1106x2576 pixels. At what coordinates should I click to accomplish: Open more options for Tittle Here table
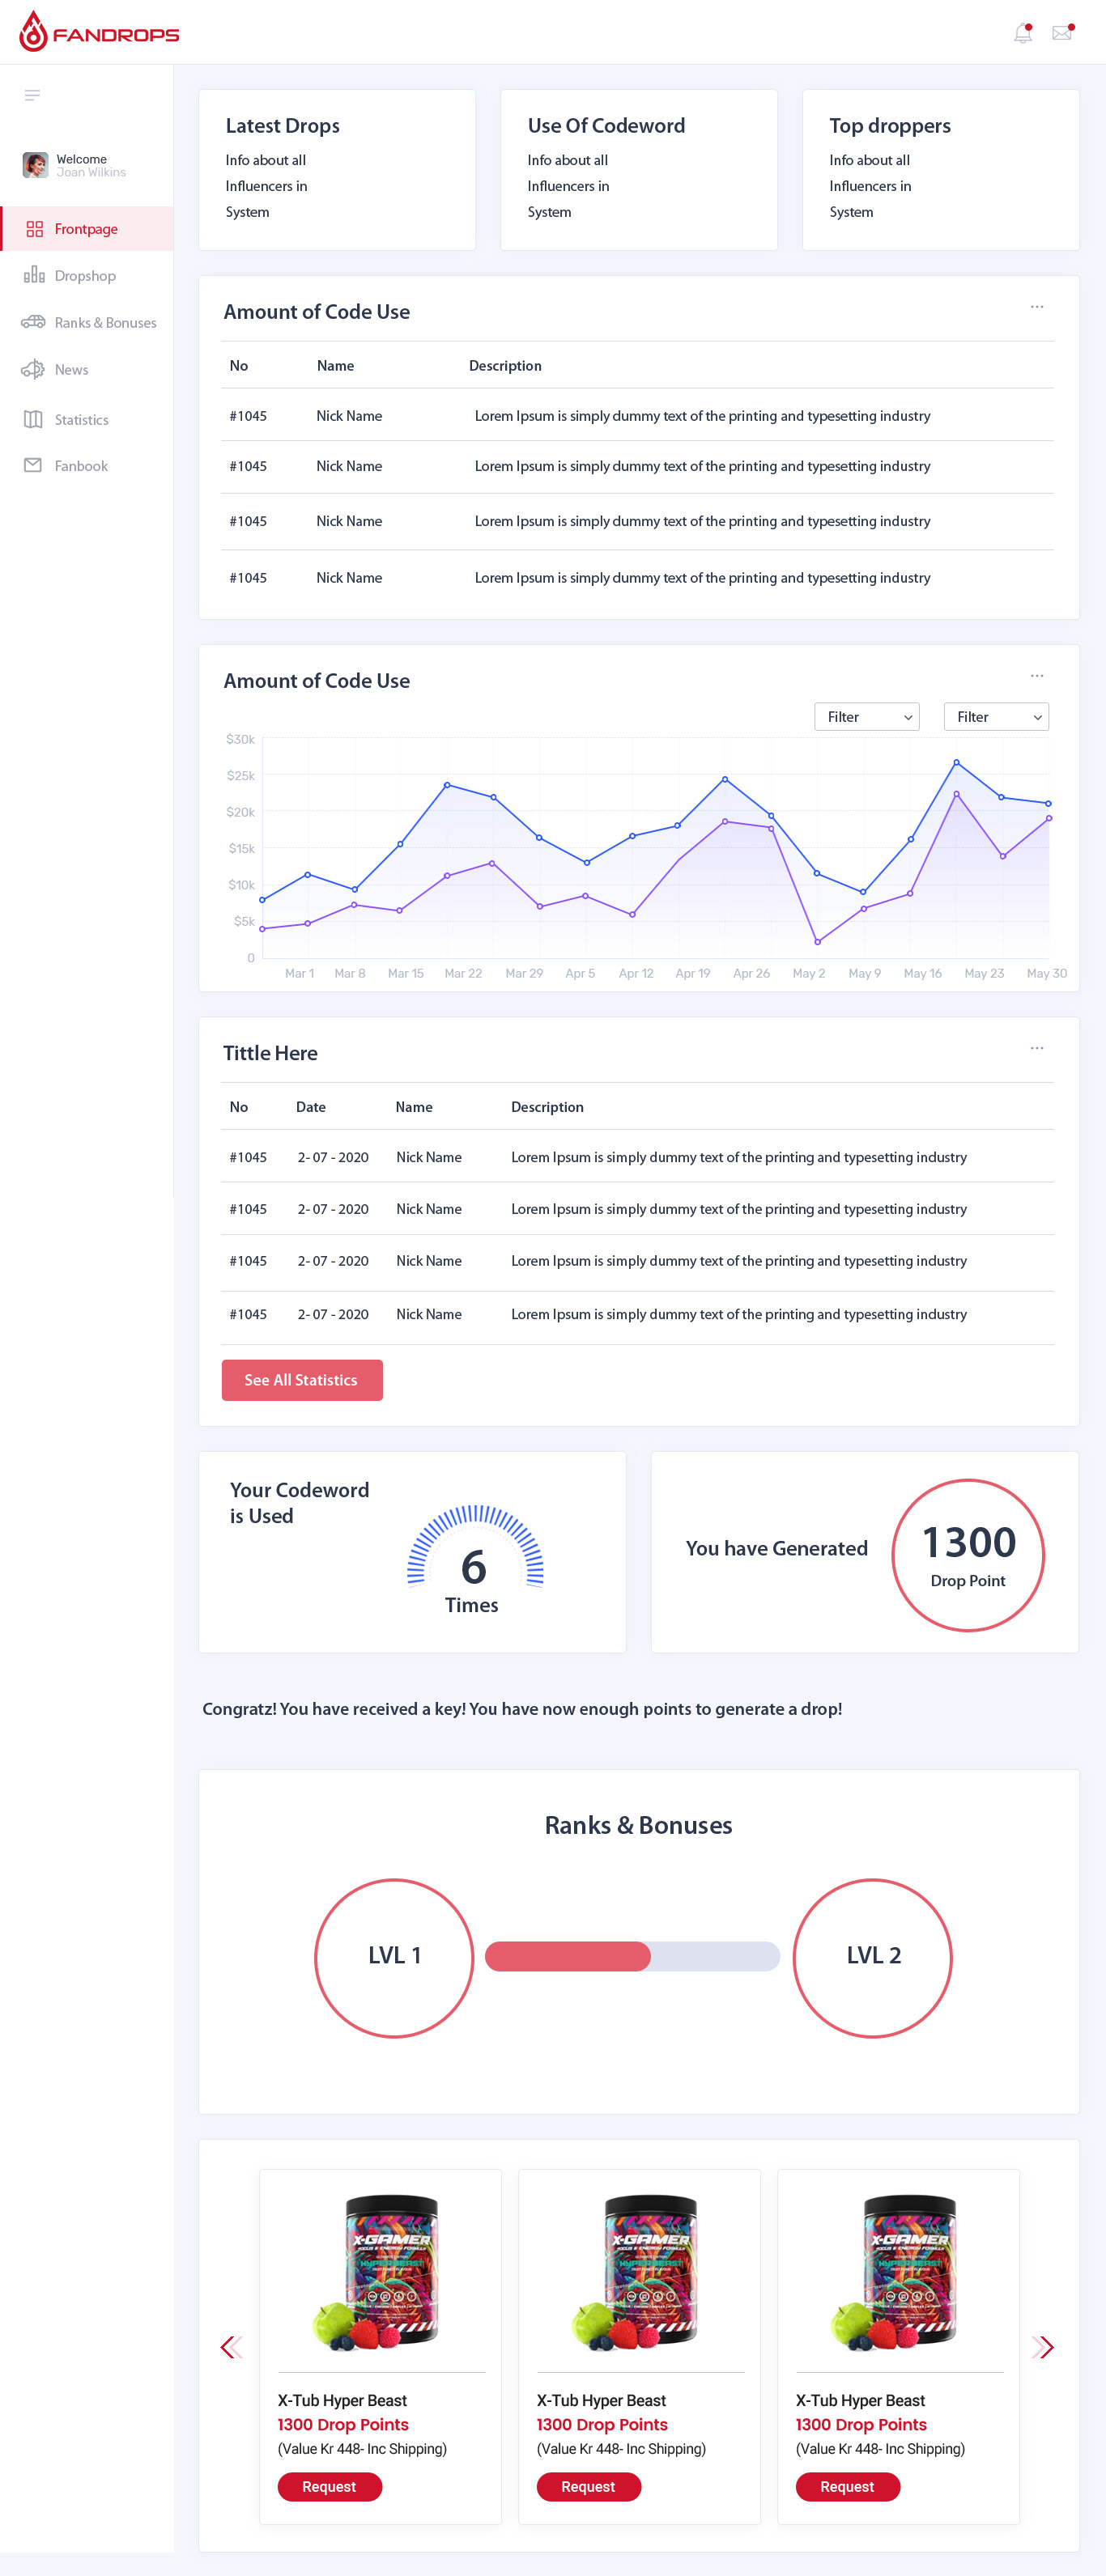[x=1037, y=1048]
